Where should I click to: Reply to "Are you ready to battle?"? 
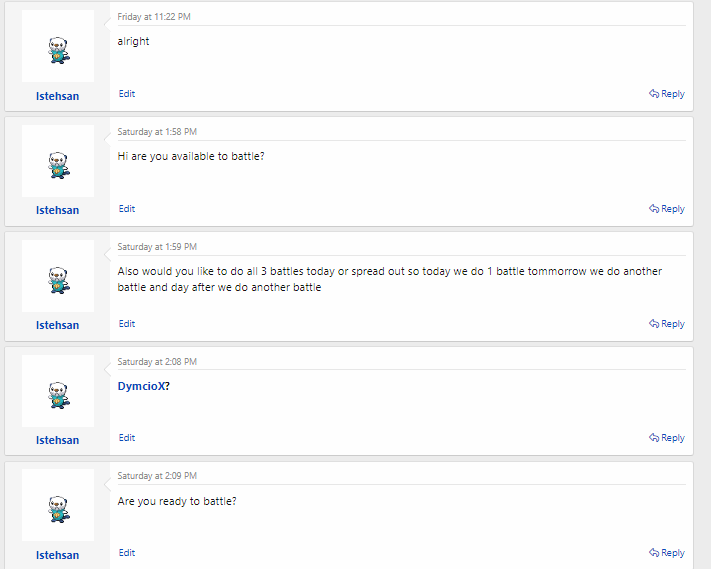[667, 553]
